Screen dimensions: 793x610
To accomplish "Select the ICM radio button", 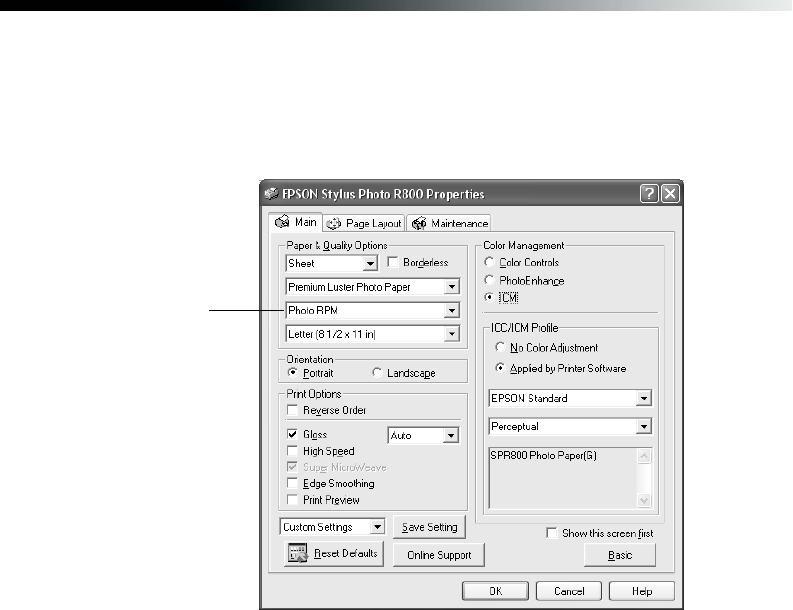I will coord(489,297).
